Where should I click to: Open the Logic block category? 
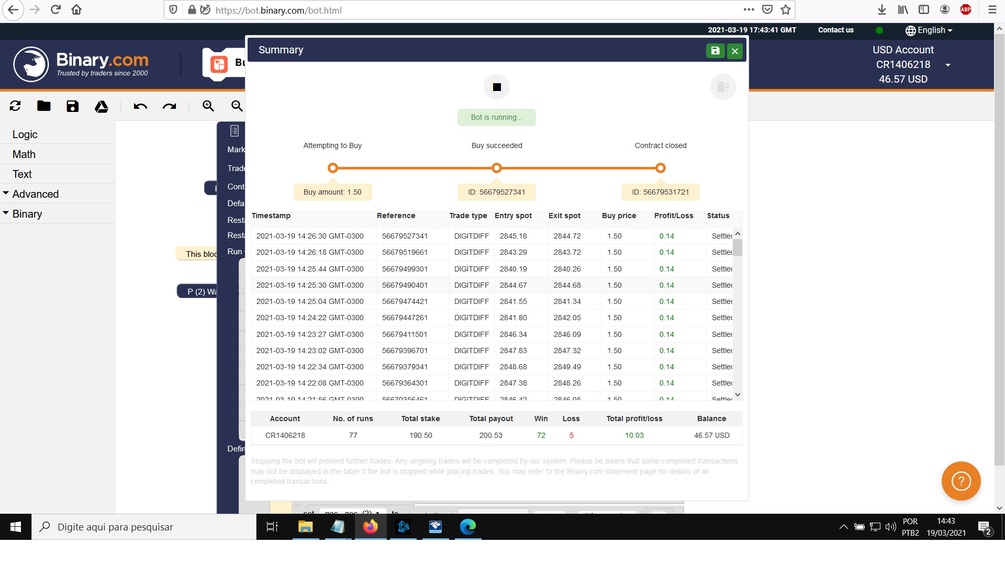(x=25, y=135)
